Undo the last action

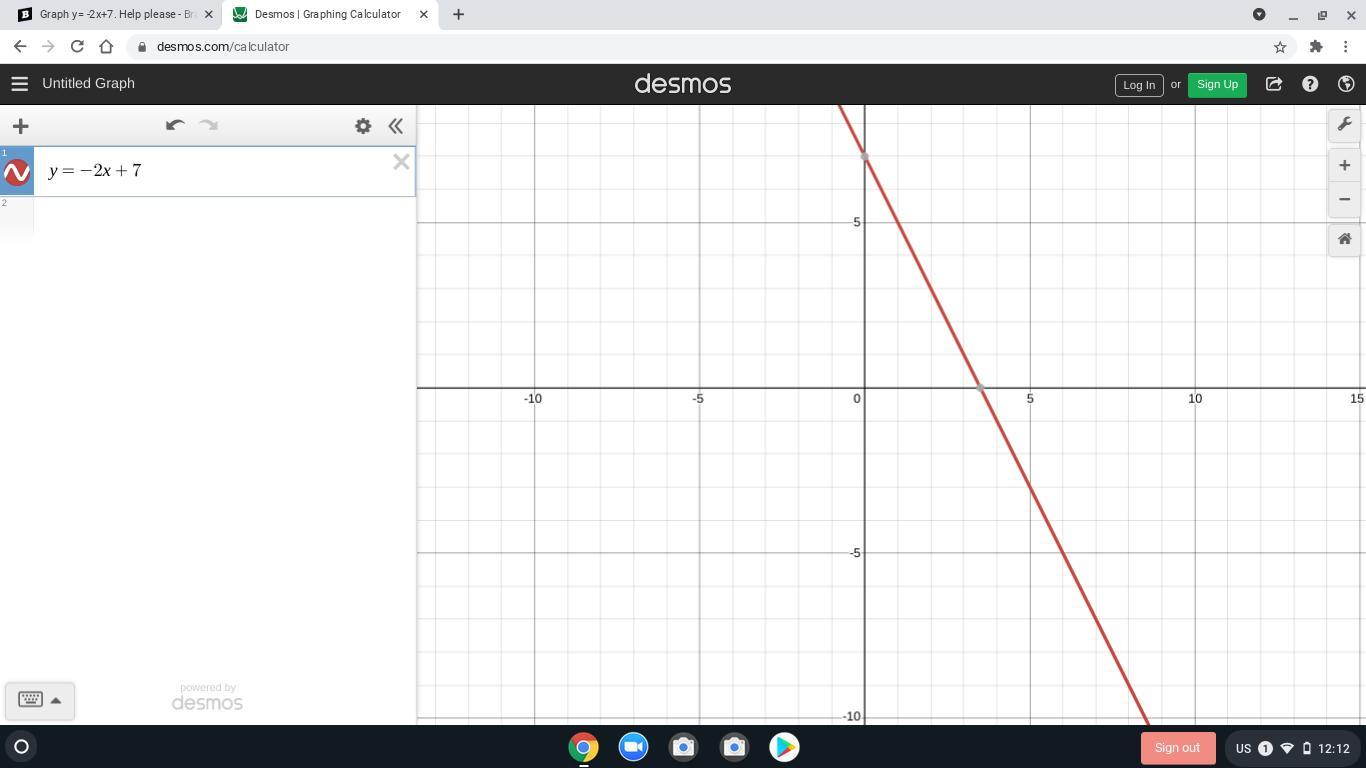[x=175, y=125]
